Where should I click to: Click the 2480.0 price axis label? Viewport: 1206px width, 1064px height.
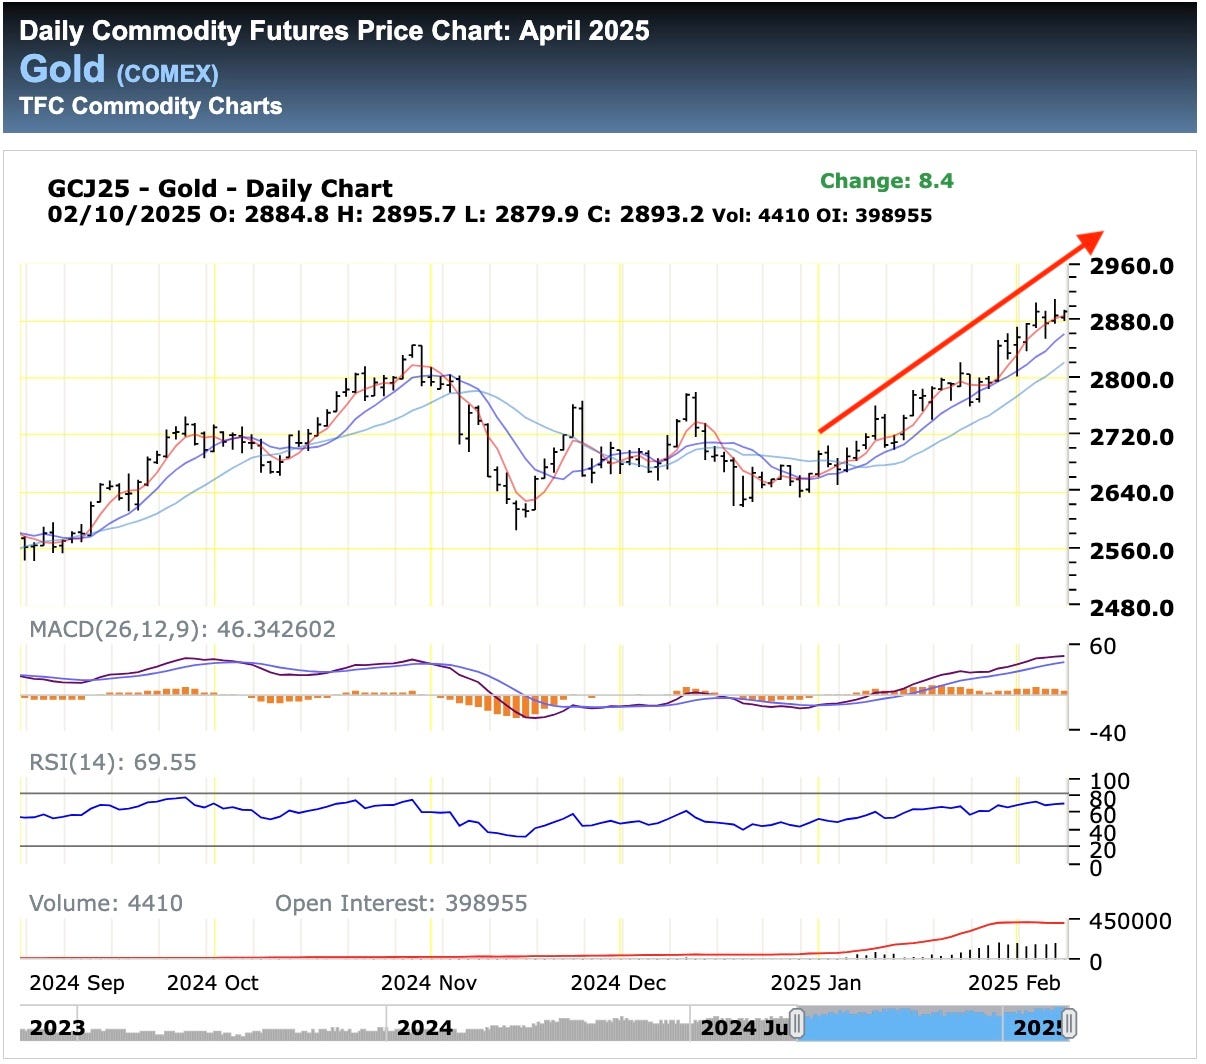click(x=1132, y=608)
